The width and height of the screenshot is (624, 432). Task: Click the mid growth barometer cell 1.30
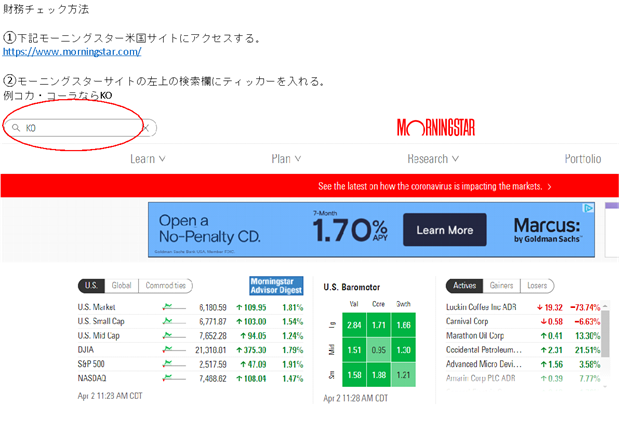[x=404, y=350]
